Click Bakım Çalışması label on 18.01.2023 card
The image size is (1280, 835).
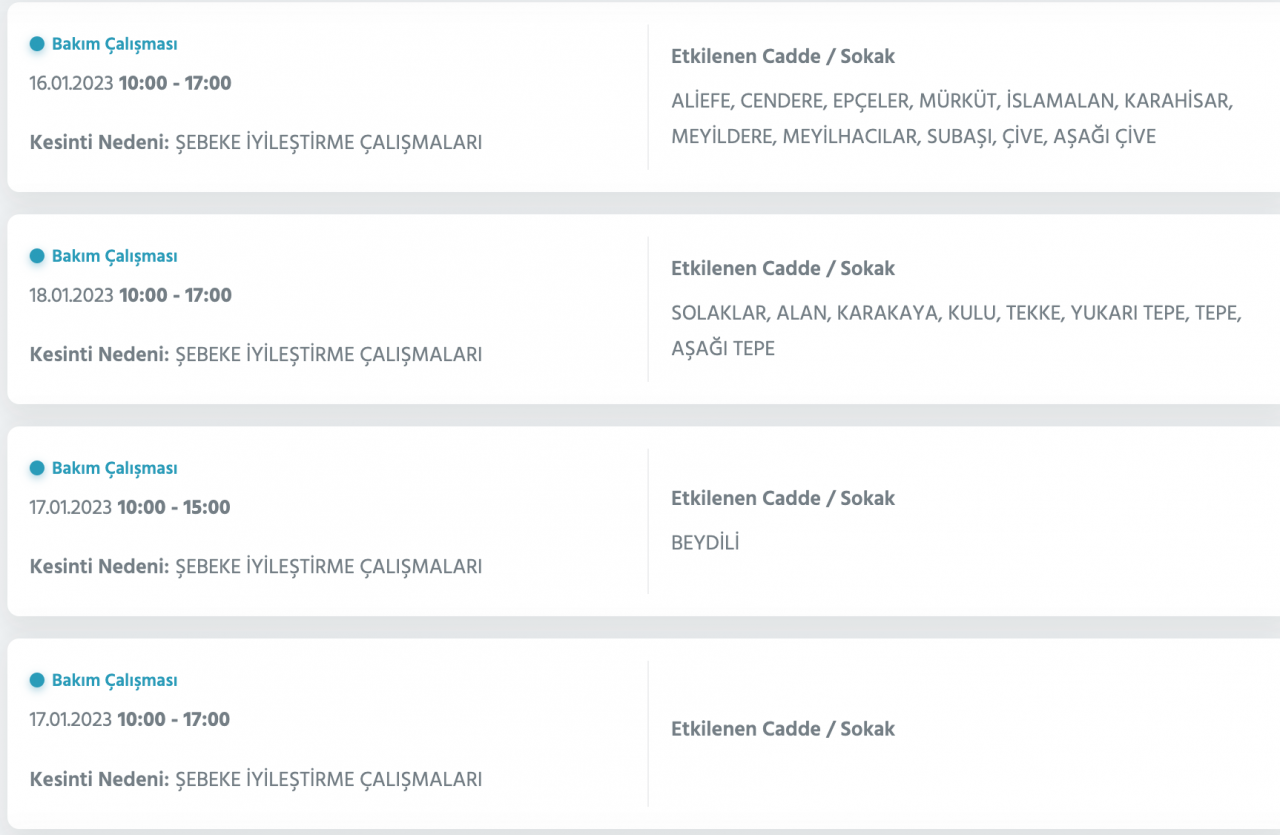pos(114,256)
